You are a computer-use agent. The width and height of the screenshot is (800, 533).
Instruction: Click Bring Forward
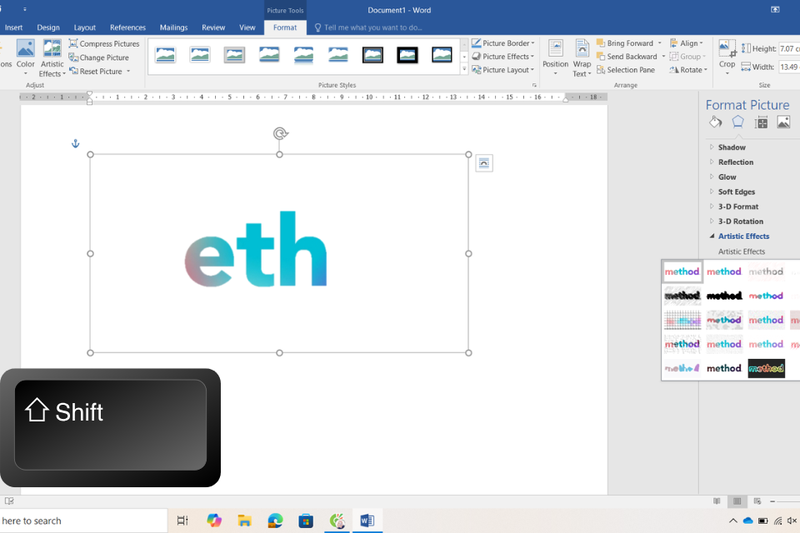625,43
